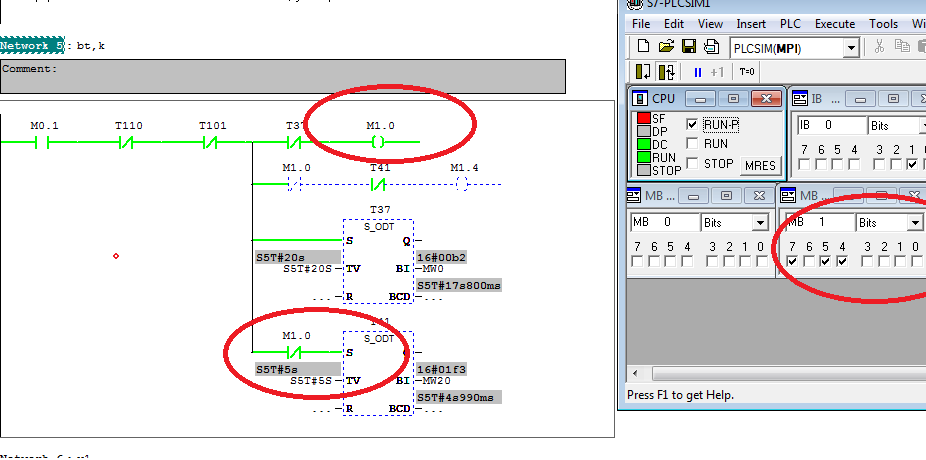The image size is (926, 460).
Task: Toggle bit 5 of MB 1
Action: (825, 261)
